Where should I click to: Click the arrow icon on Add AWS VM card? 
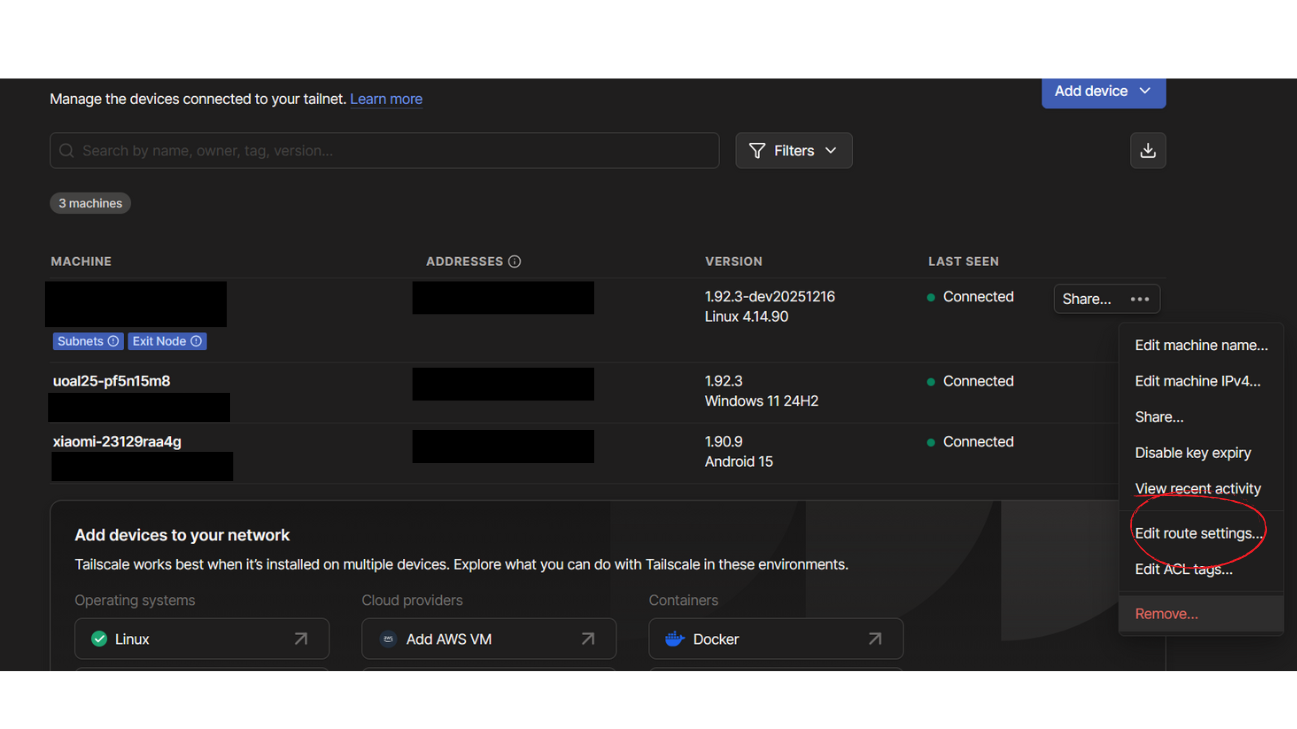tap(588, 639)
